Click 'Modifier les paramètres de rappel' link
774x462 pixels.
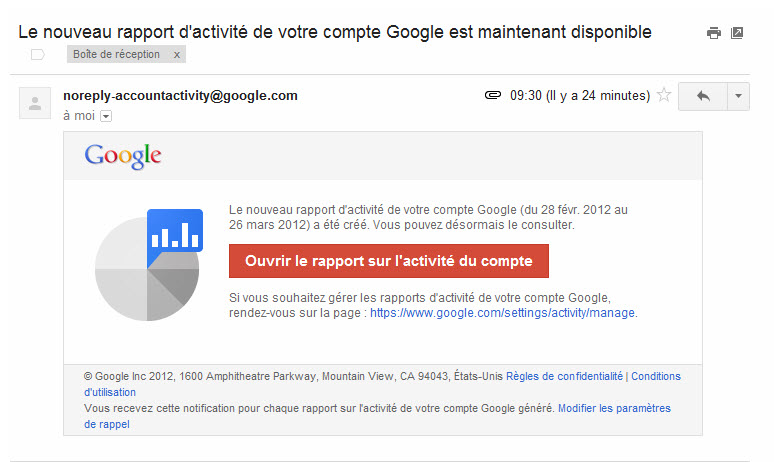(614, 409)
